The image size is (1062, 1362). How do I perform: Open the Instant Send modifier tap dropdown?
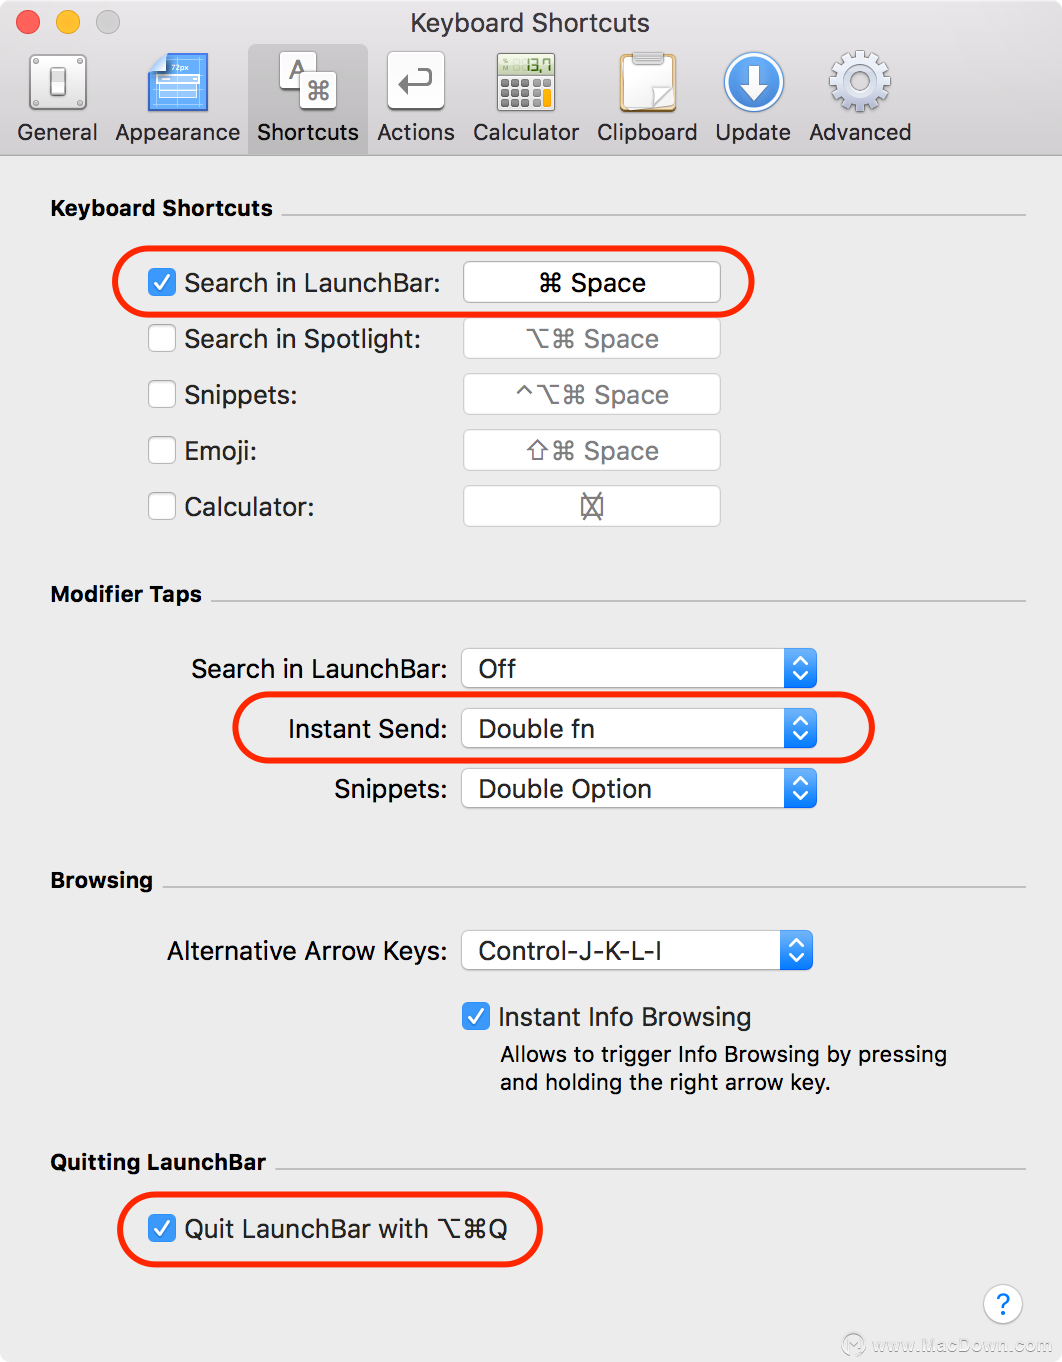click(x=639, y=729)
